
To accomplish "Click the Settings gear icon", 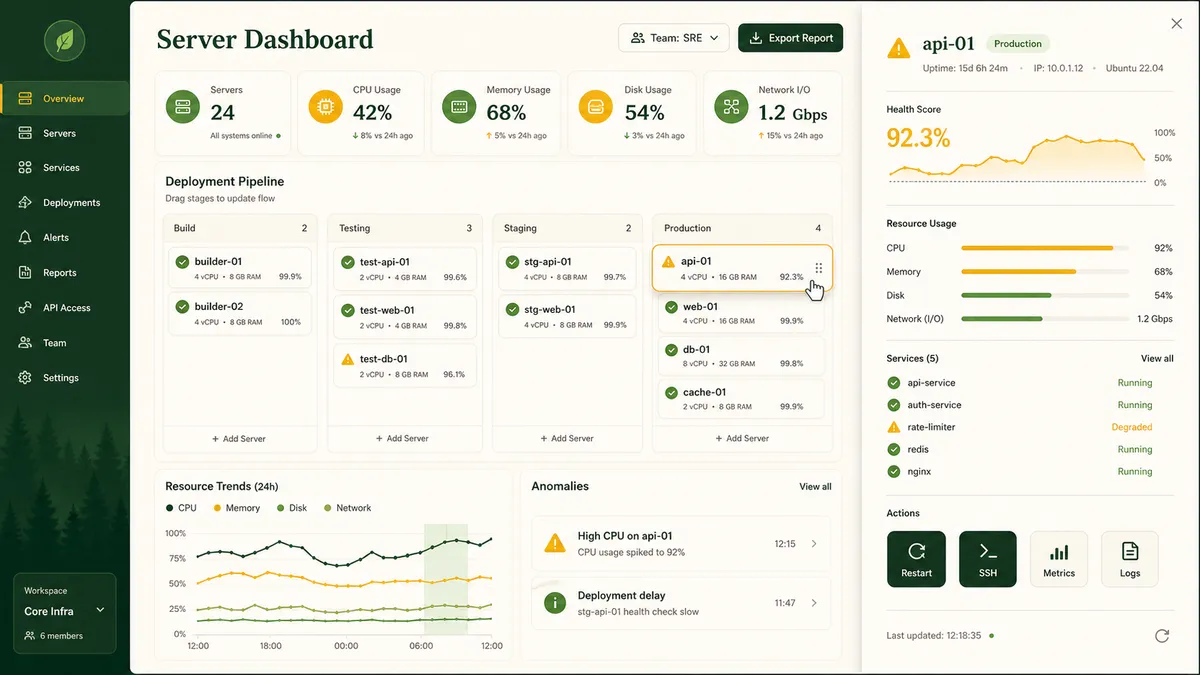I will tap(25, 378).
